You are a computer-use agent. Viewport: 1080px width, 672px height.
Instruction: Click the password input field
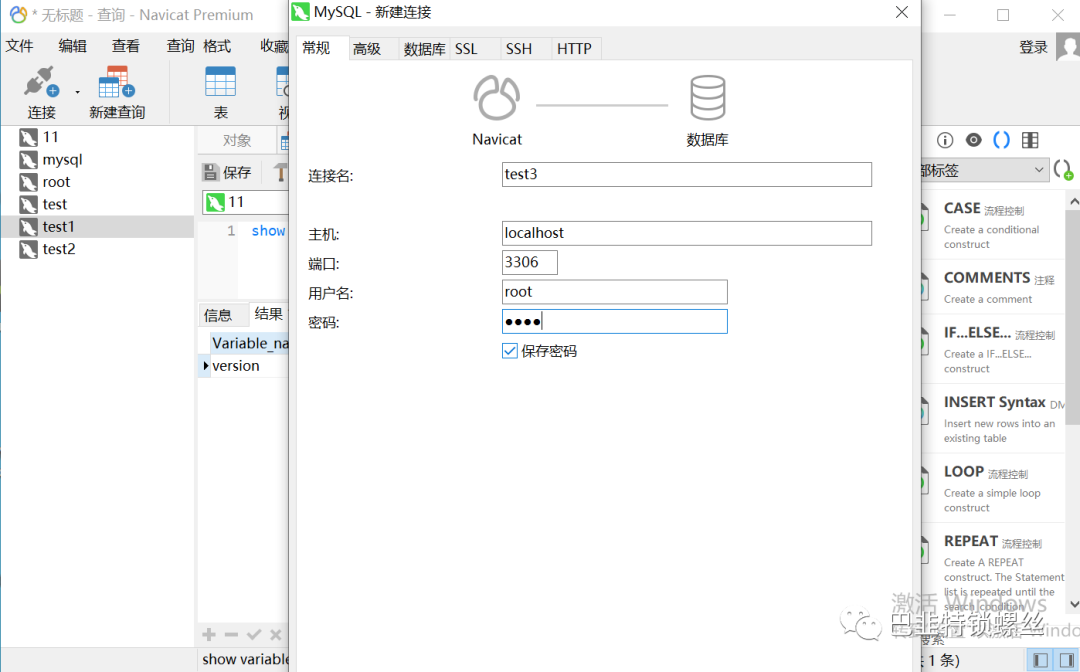(614, 322)
